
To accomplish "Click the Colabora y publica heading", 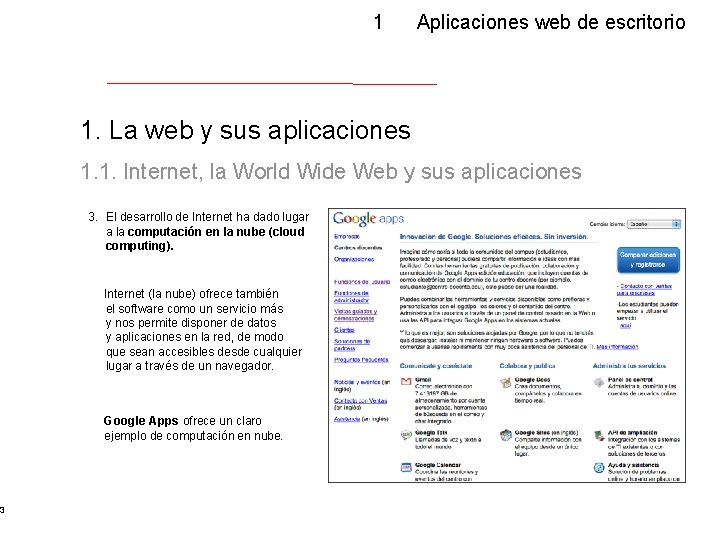I will pyautogui.click(x=528, y=366).
